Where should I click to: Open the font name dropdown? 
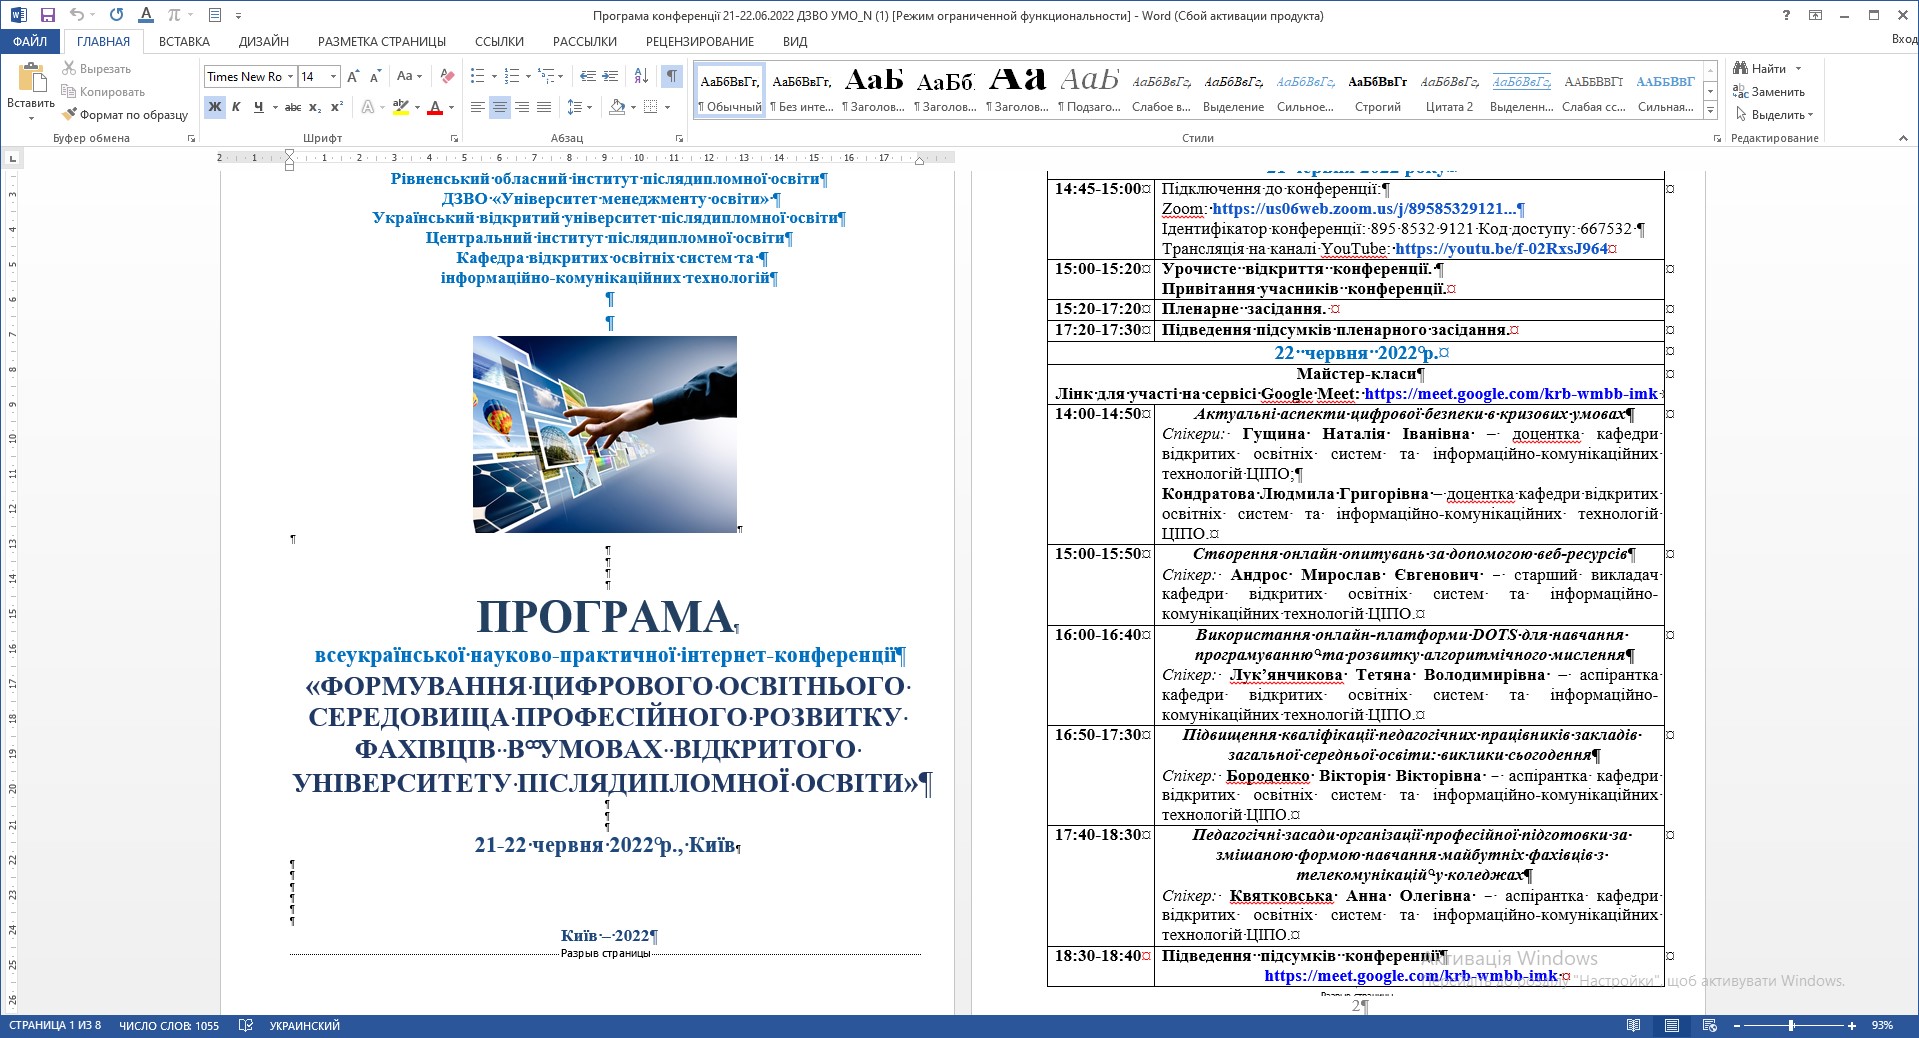pos(290,77)
